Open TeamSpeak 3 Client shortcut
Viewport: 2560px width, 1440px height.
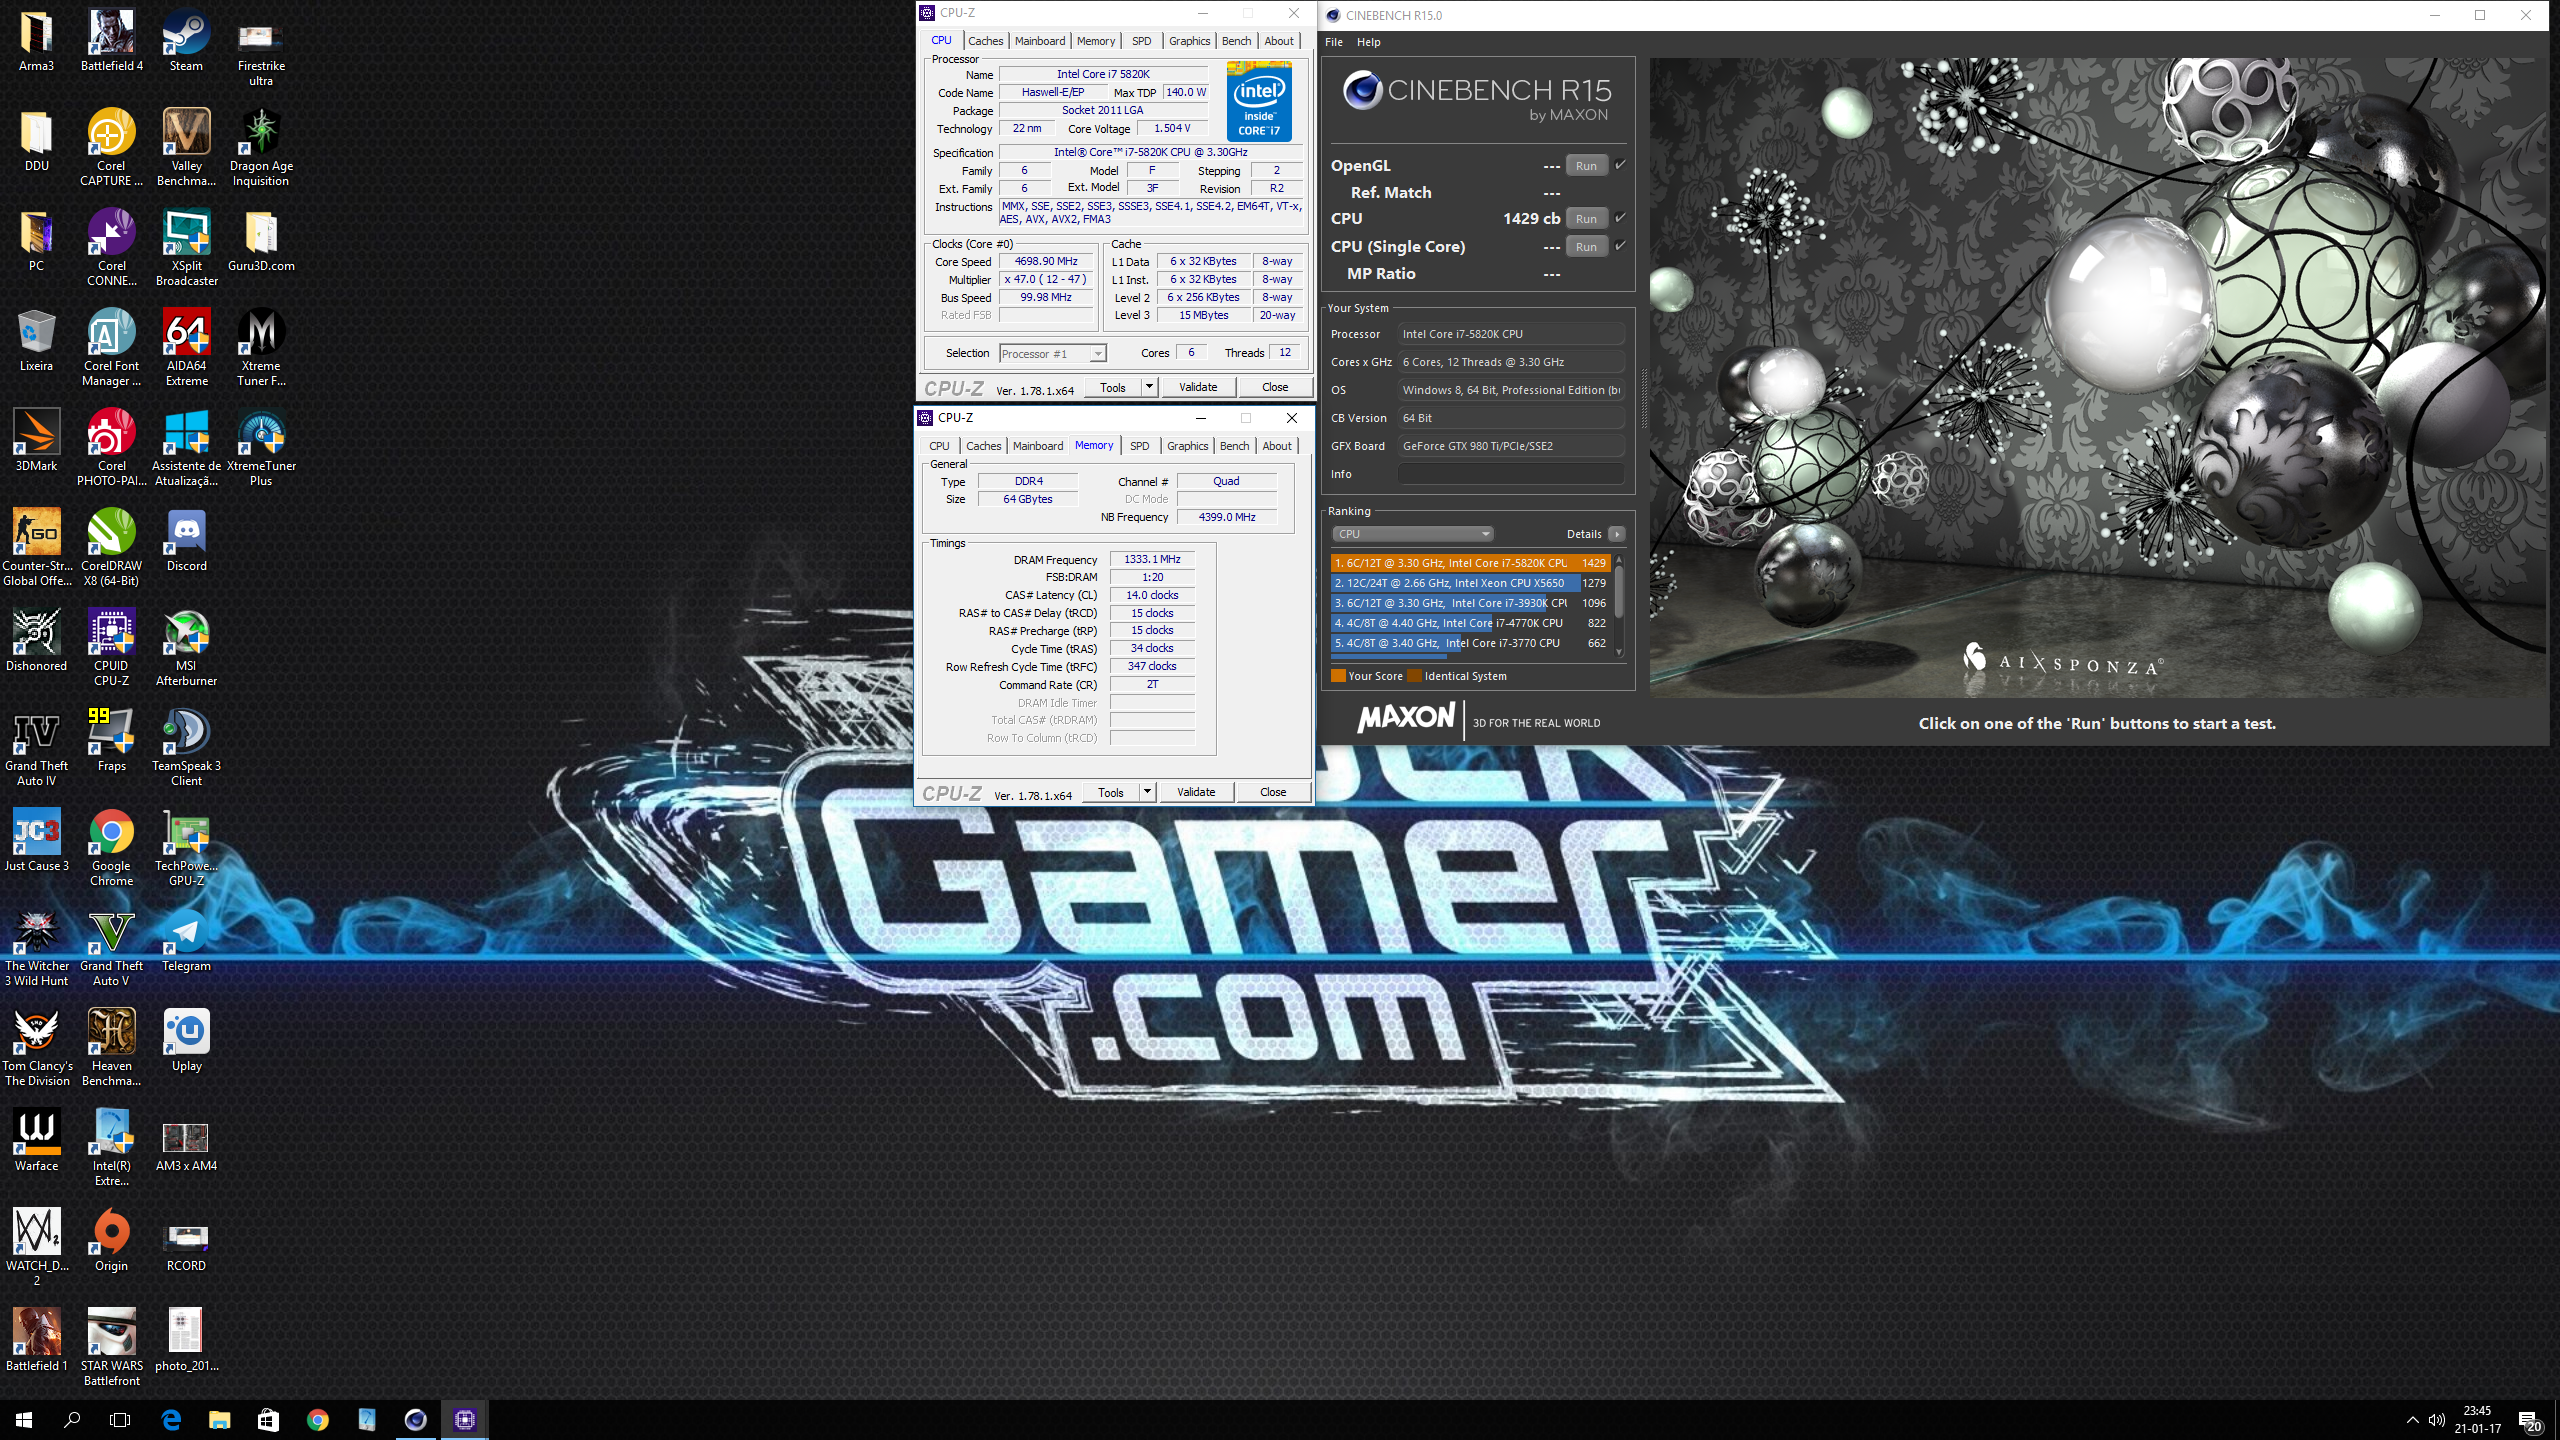[x=186, y=747]
